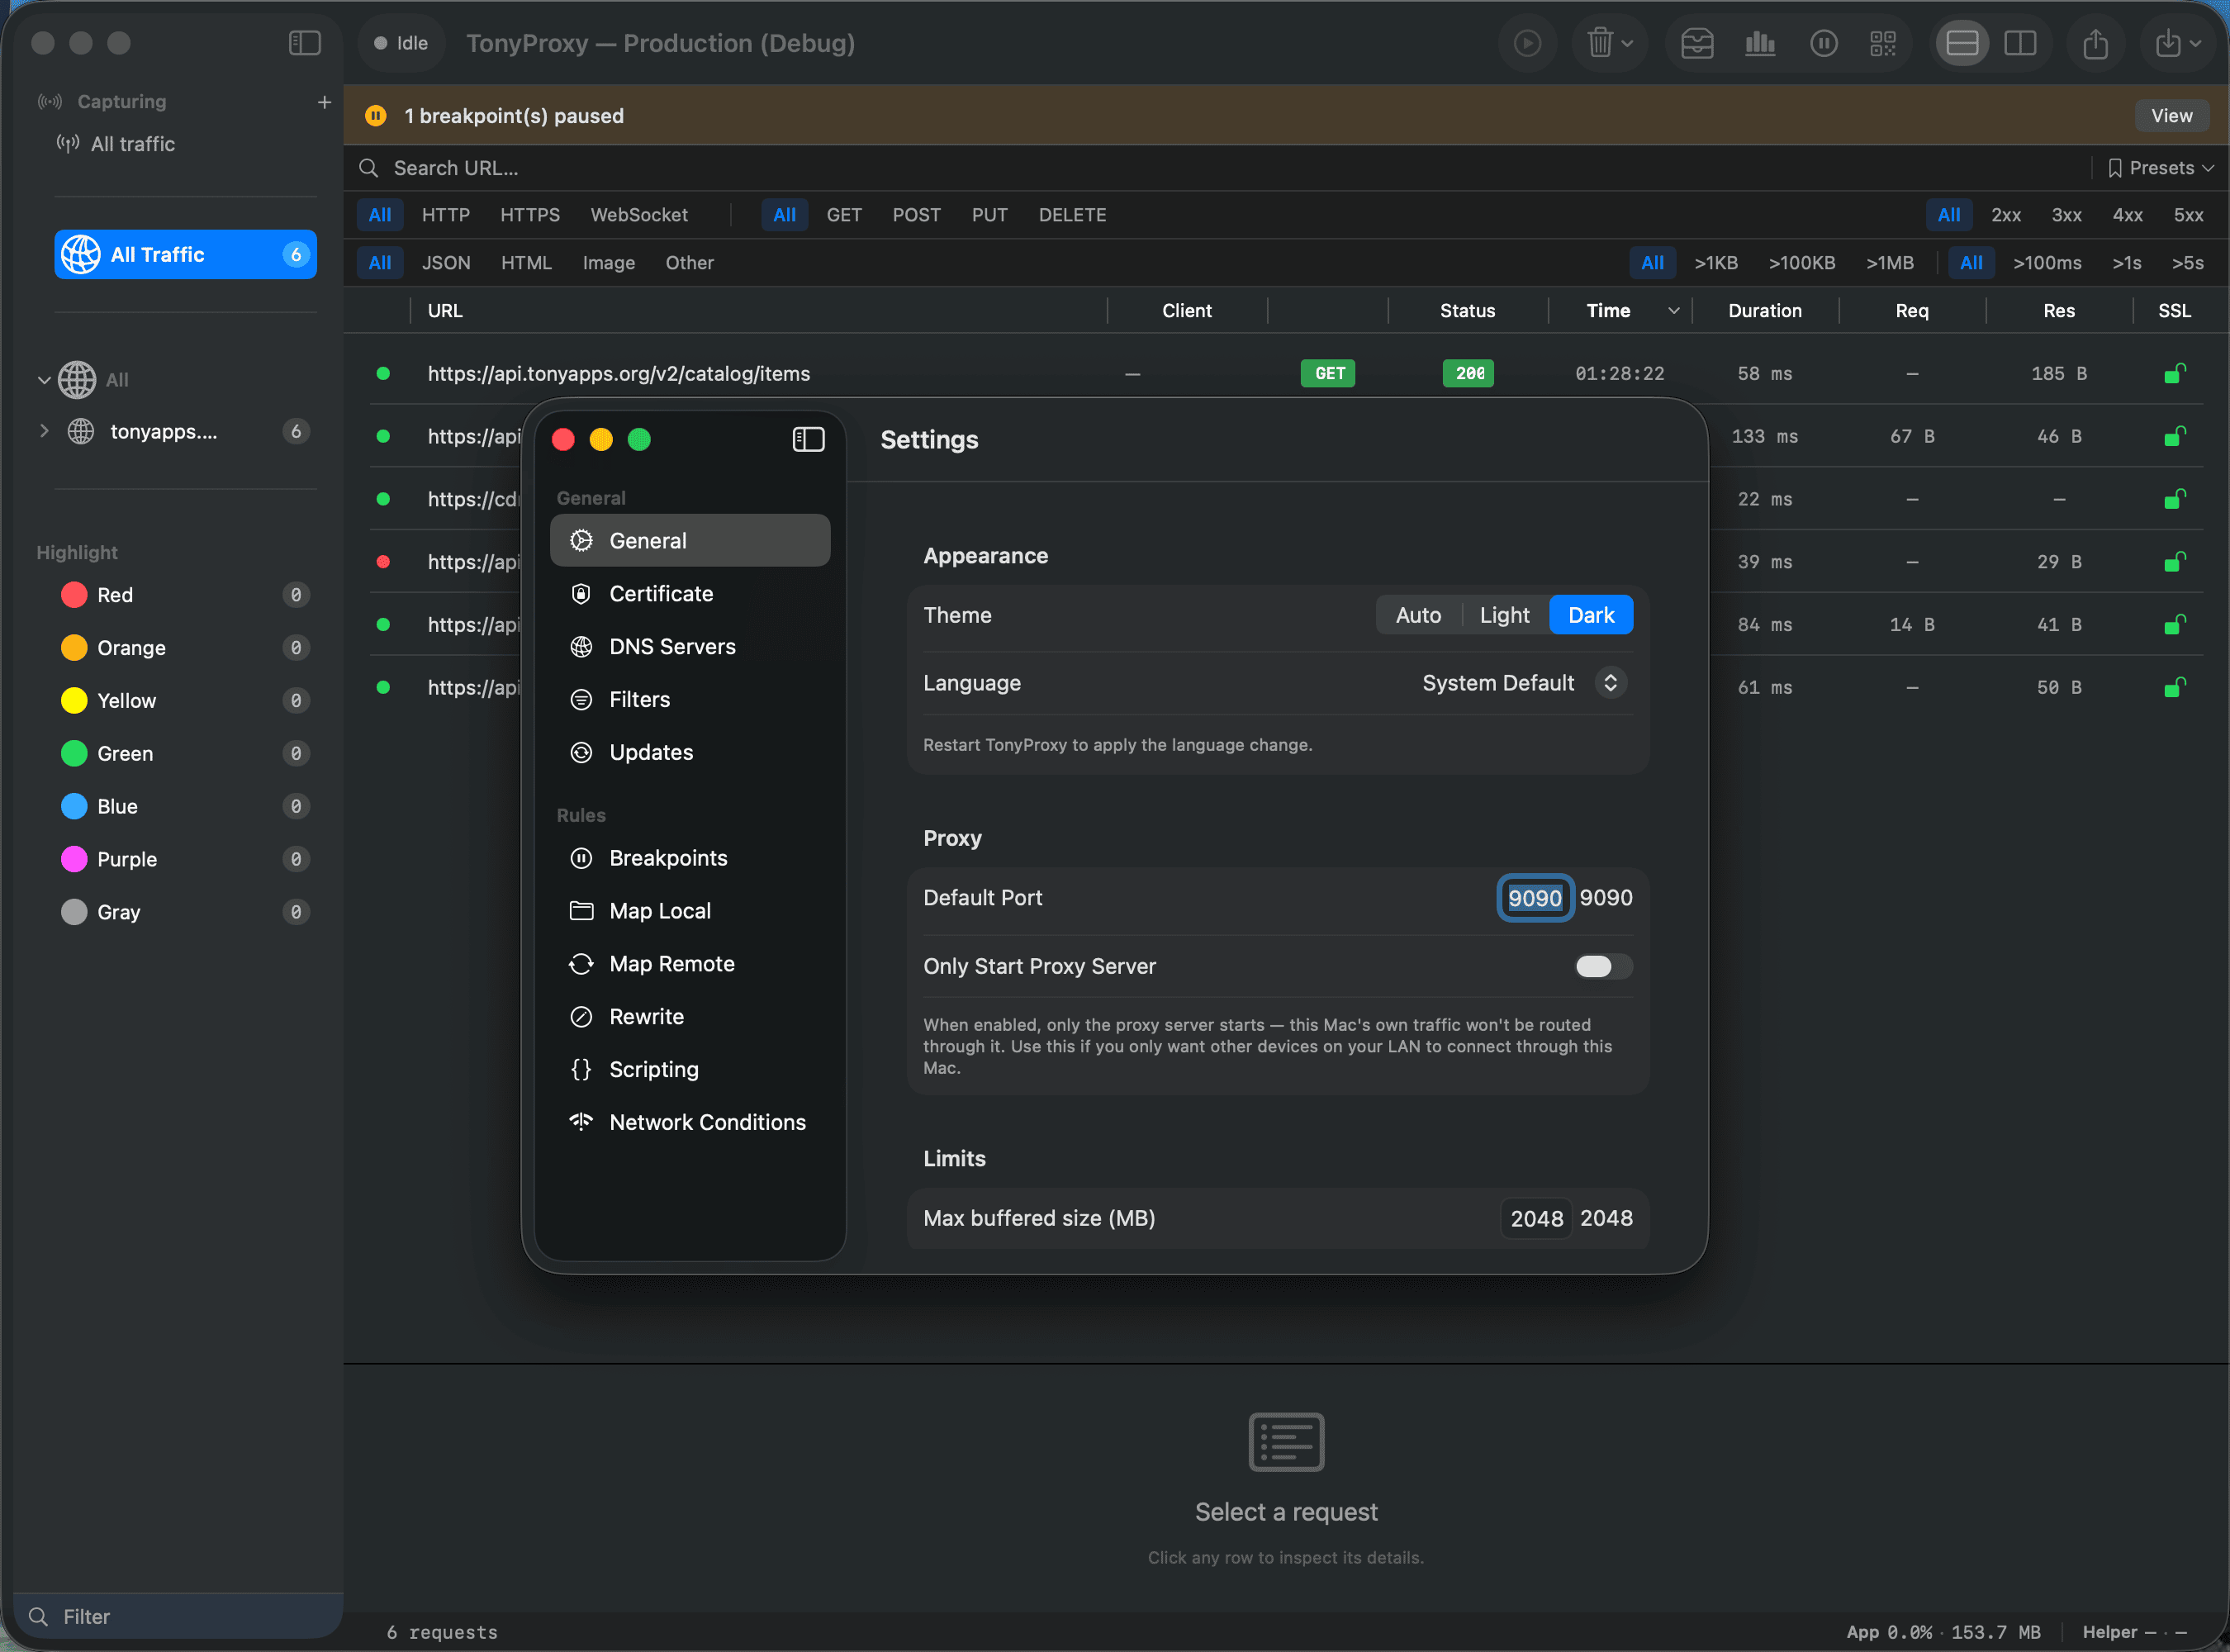
Task: Toggle Time column sort chevron
Action: (1673, 311)
